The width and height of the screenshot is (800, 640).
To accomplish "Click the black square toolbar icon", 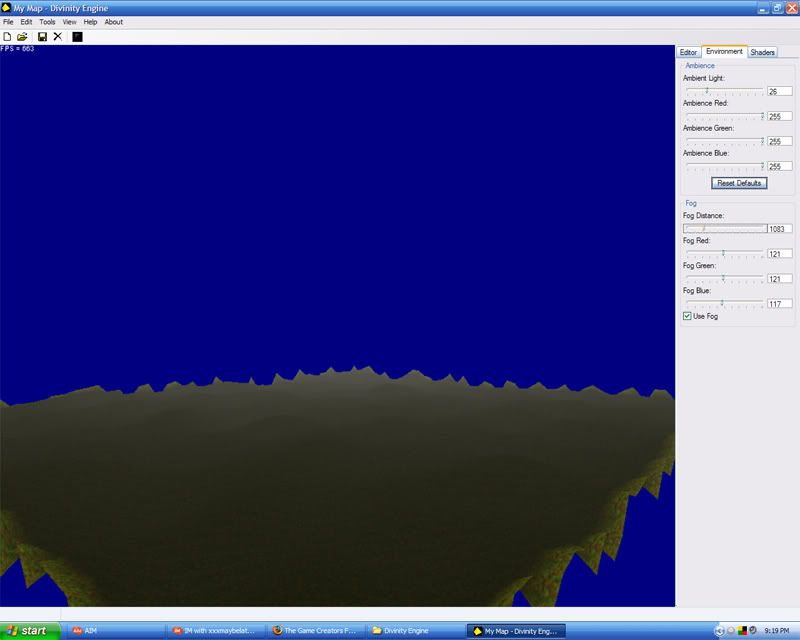I will [x=77, y=37].
